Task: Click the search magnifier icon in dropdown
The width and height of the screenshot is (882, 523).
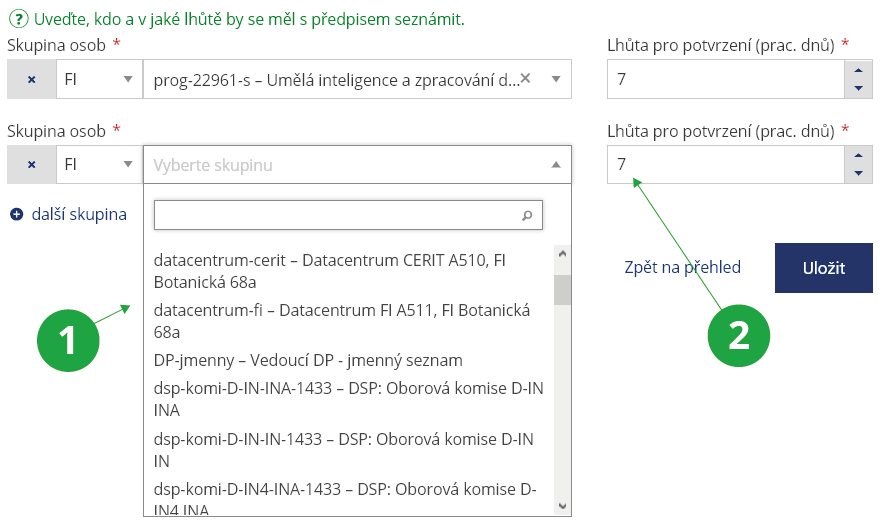Action: point(528,215)
